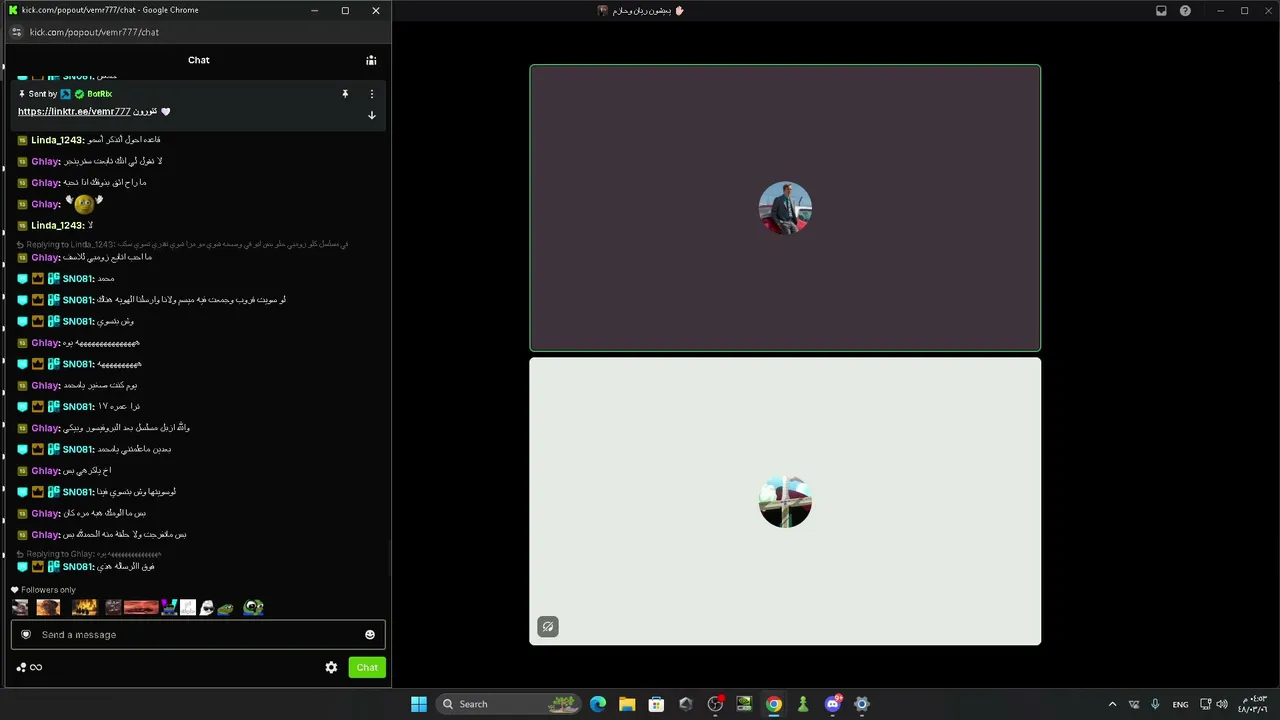
Task: Open chat settings gear icon
Action: pos(331,668)
